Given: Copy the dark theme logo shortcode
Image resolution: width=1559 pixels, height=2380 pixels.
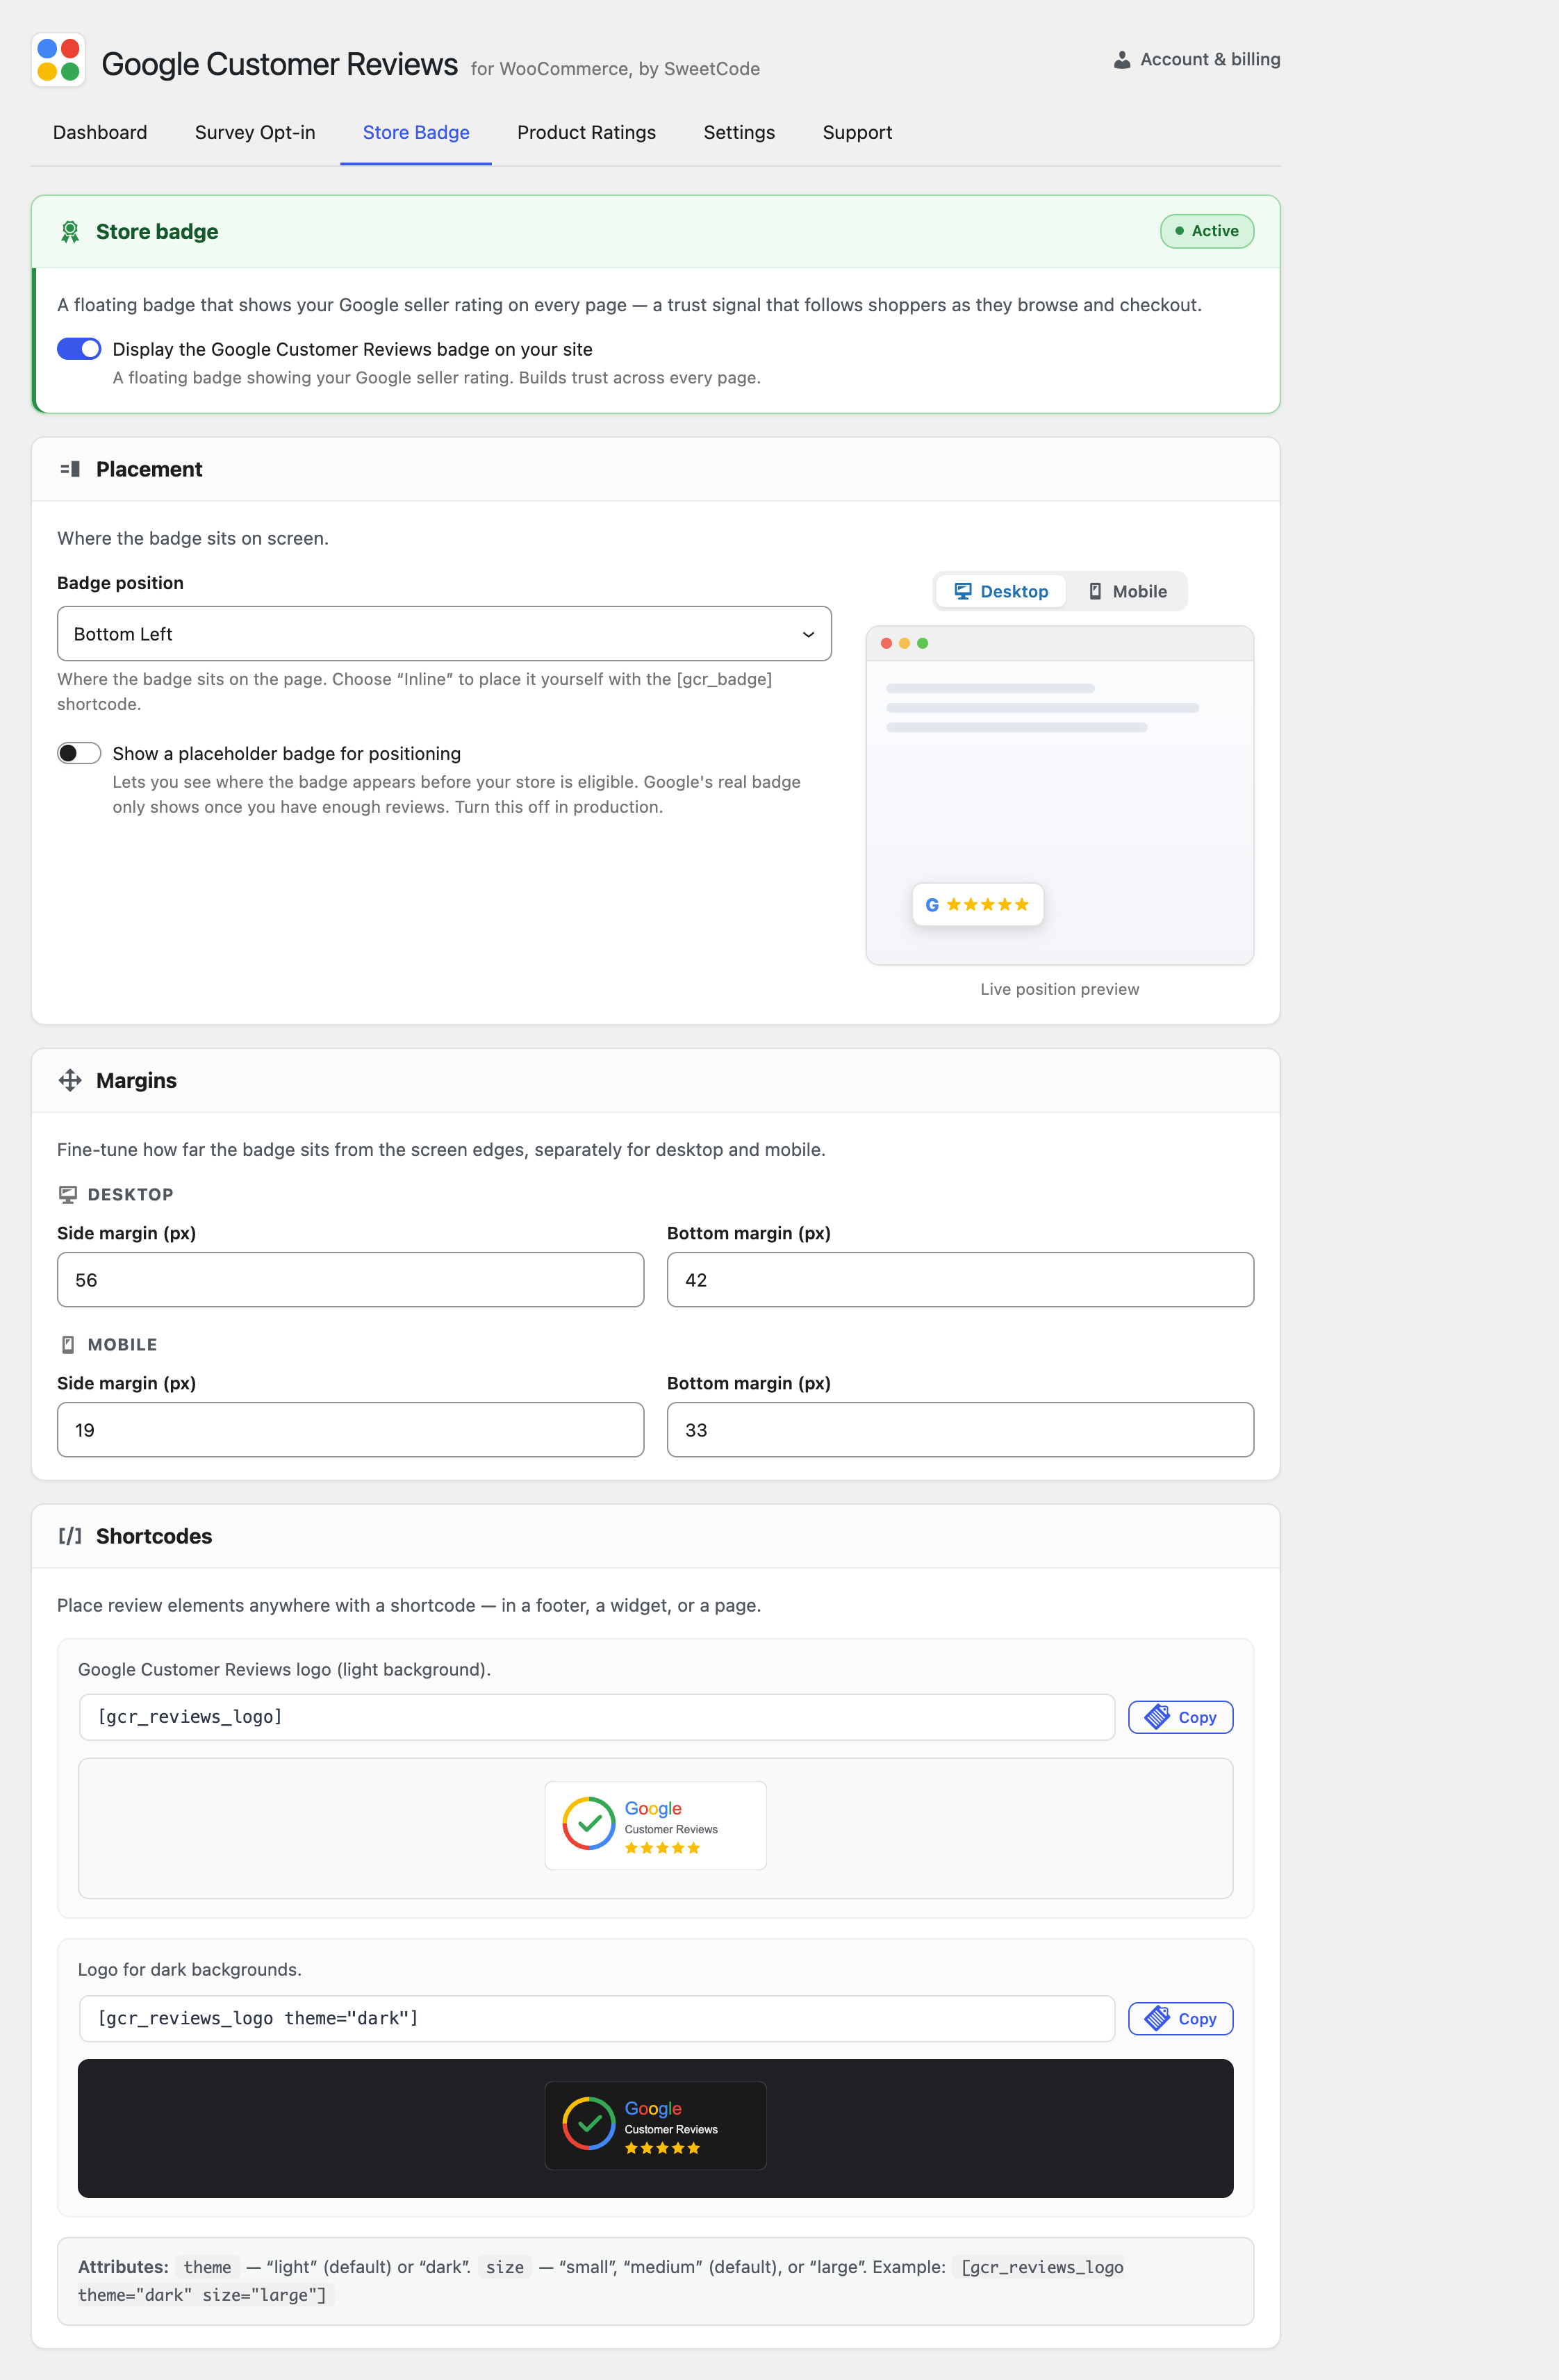Looking at the screenshot, I should tap(1180, 2019).
